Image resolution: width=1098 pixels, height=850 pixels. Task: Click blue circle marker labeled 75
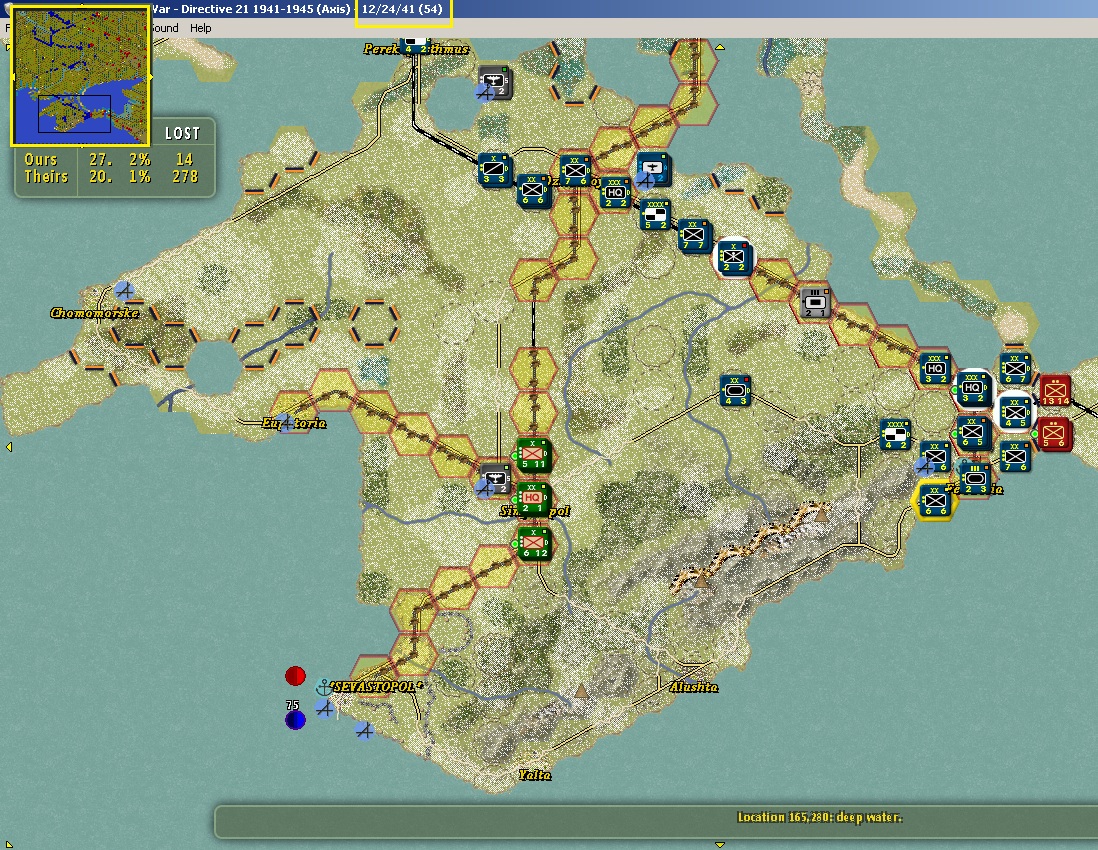tap(296, 719)
